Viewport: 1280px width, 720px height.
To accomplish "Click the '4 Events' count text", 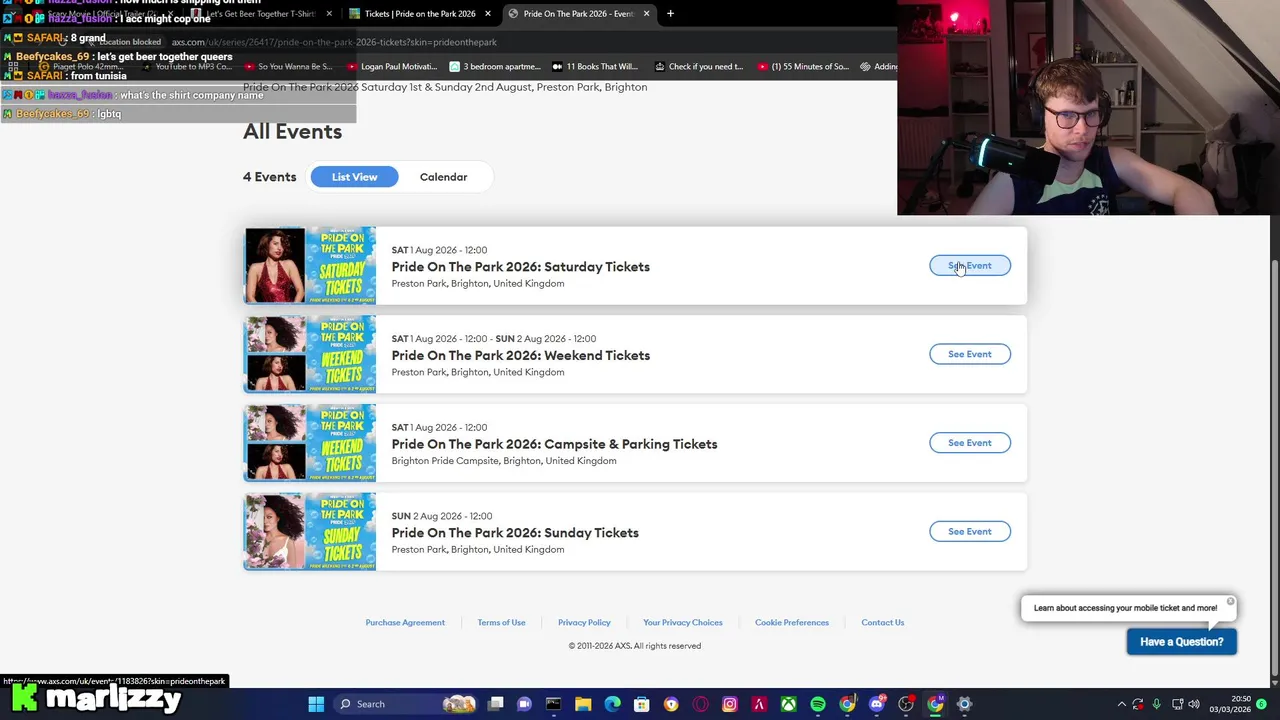I will coord(270,177).
